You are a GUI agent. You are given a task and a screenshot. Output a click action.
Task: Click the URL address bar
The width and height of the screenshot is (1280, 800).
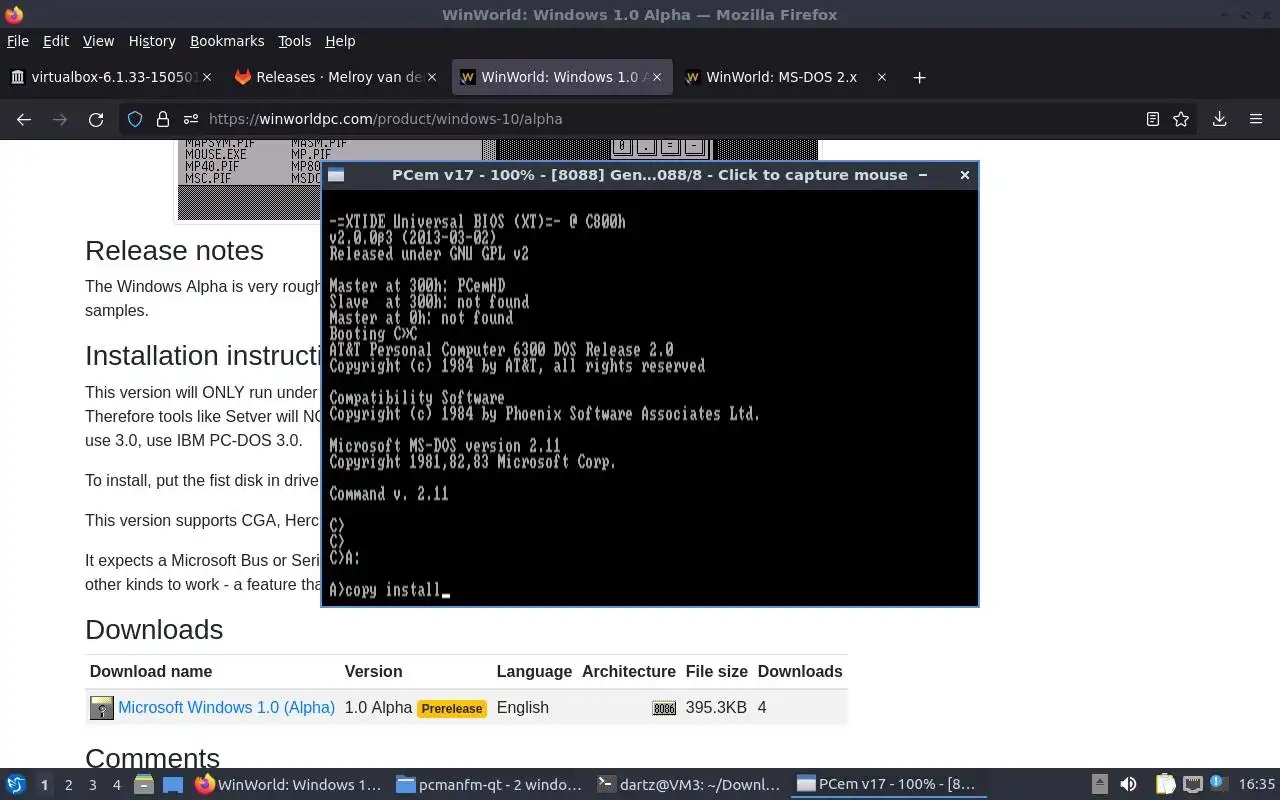[660, 119]
